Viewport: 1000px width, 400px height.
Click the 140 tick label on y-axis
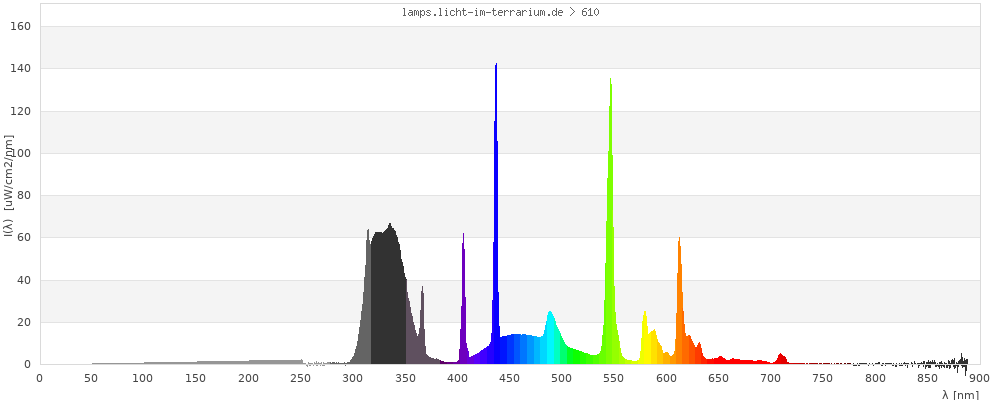pos(19,68)
